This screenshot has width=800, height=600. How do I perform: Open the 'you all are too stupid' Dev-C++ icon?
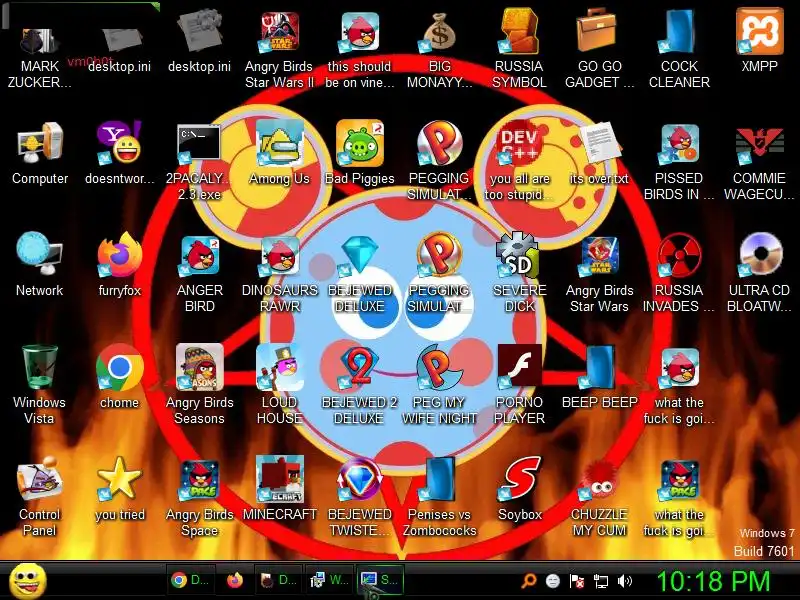click(519, 143)
